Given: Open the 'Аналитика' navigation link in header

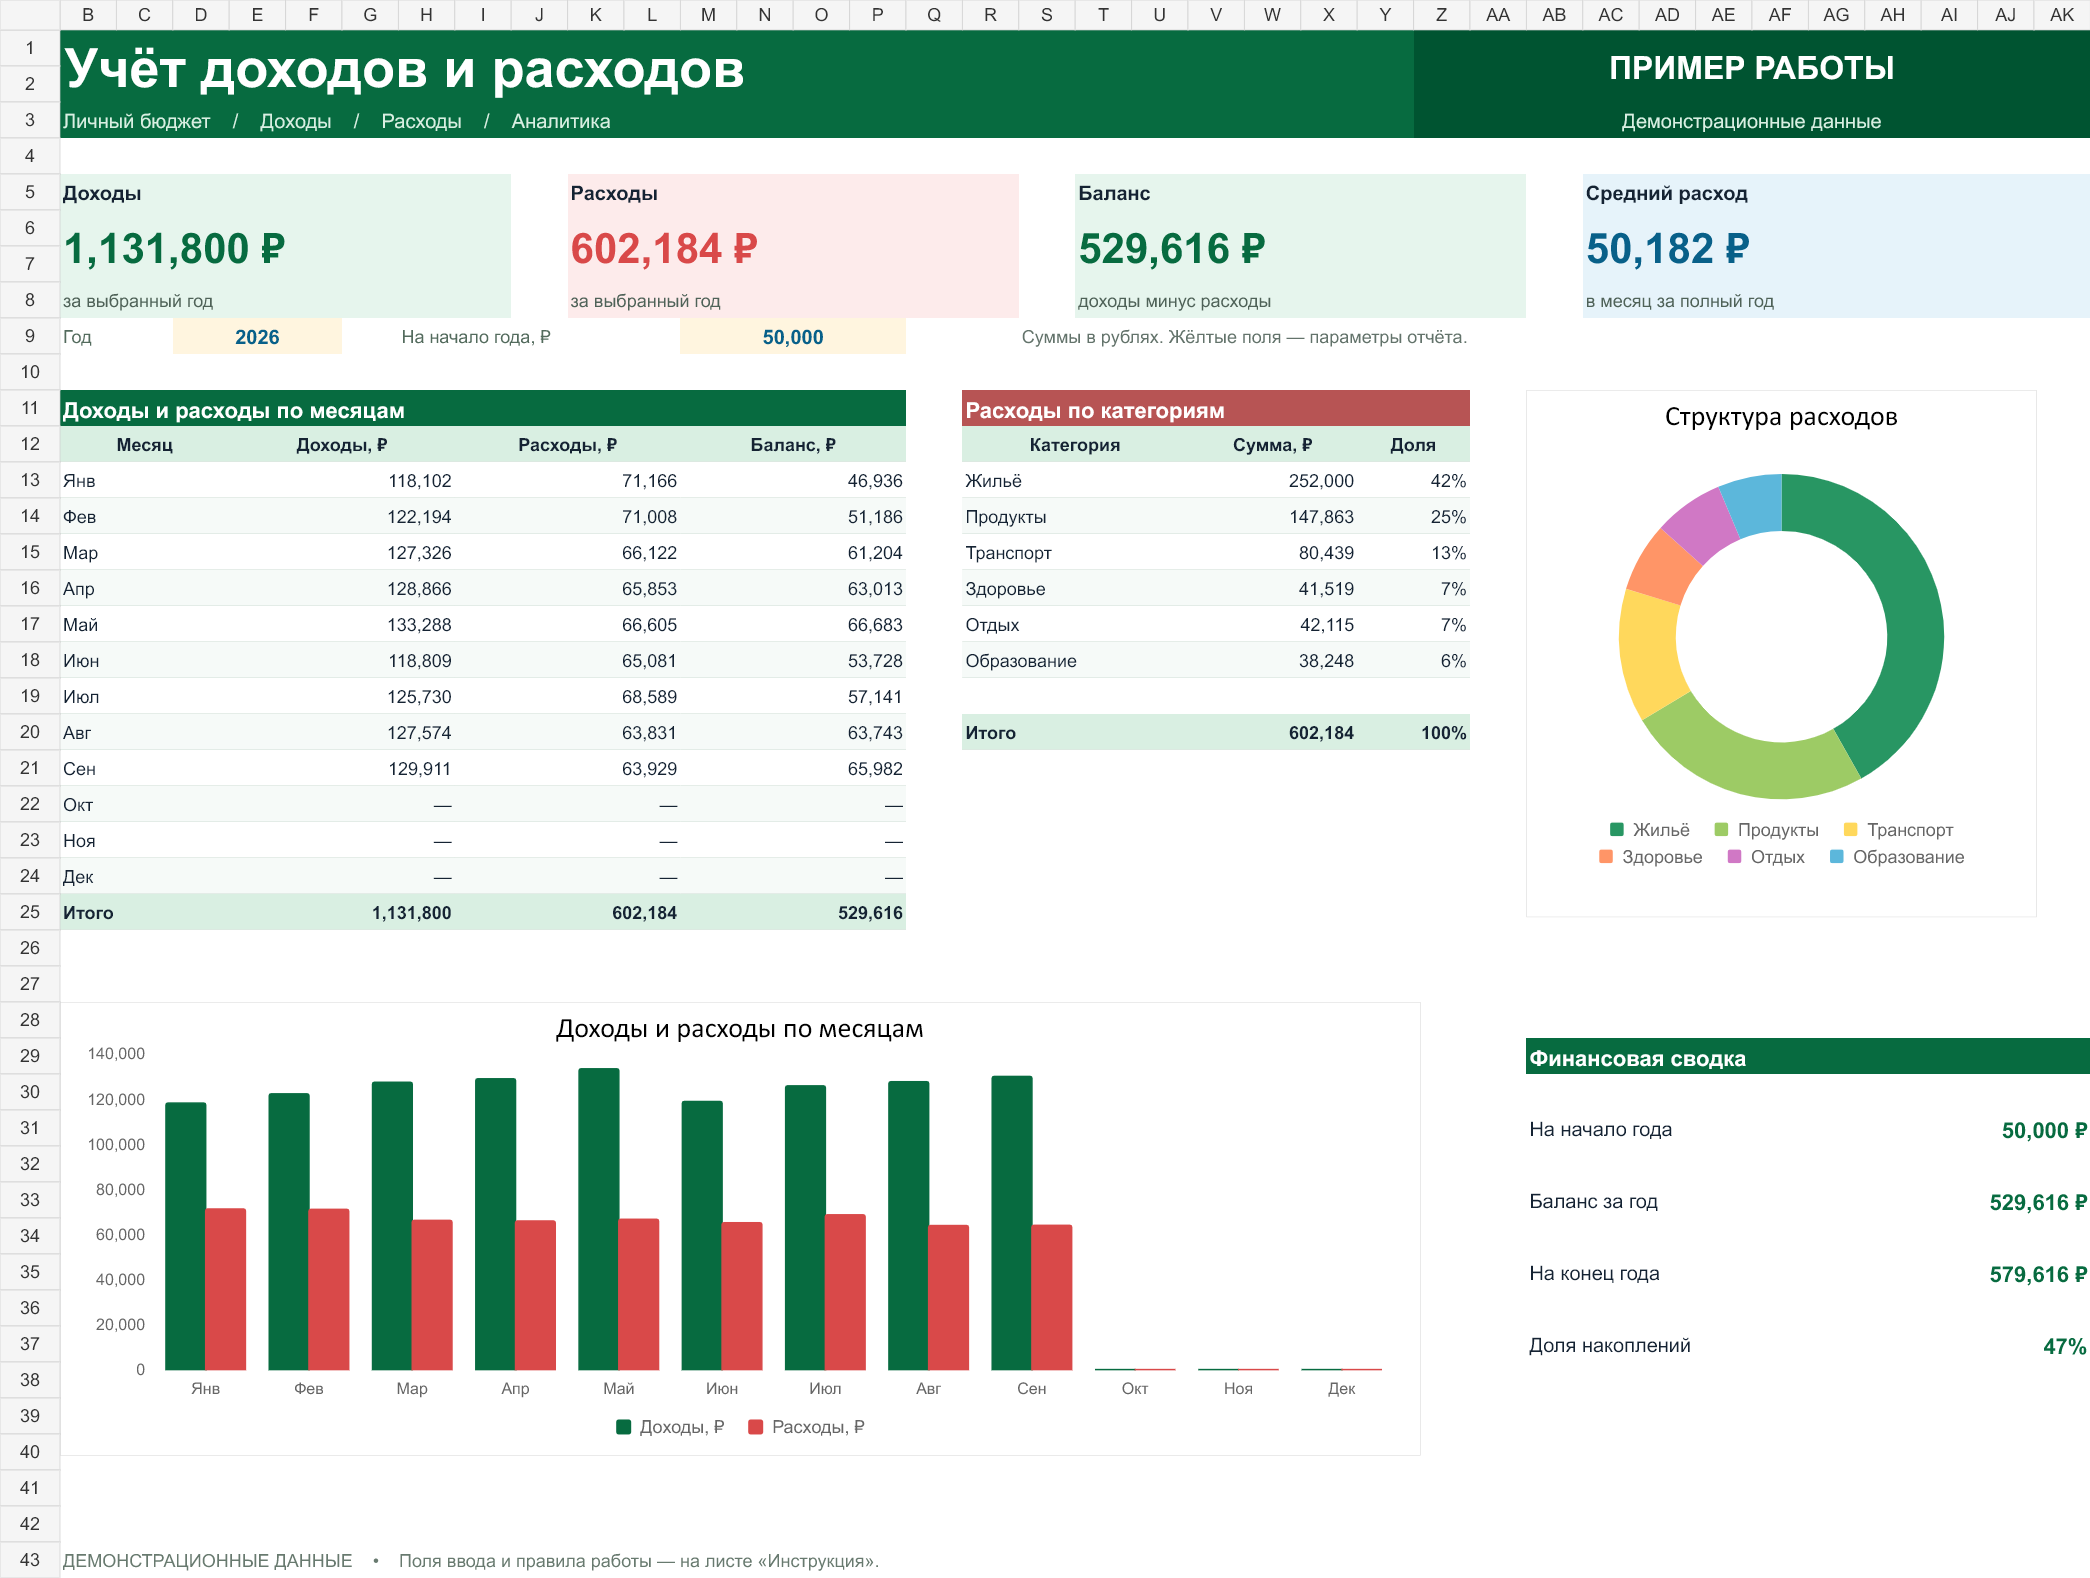Looking at the screenshot, I should click(x=560, y=121).
